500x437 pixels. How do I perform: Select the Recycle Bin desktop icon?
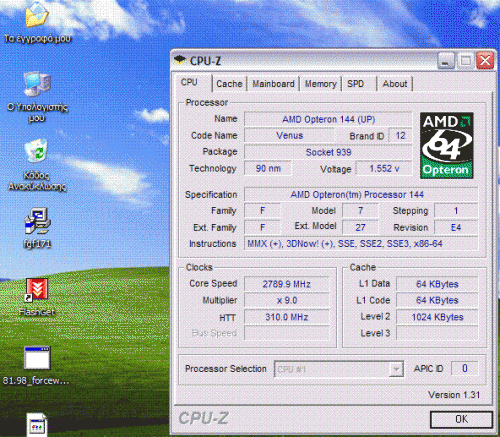37,151
